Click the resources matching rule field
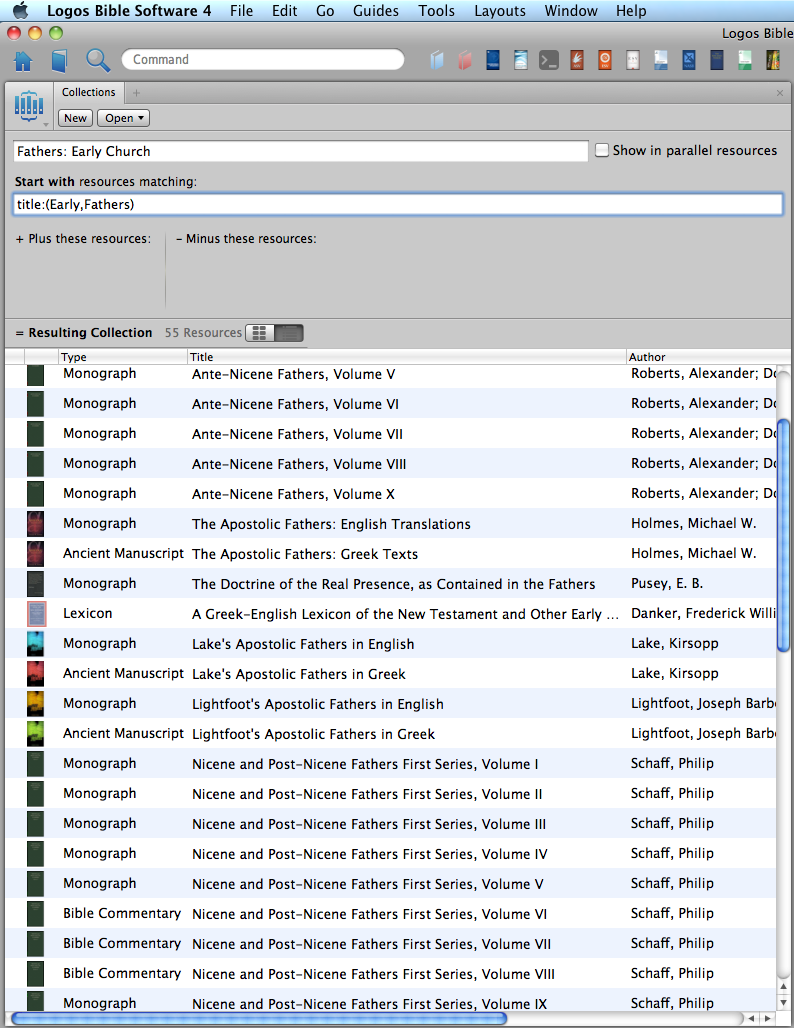 click(398, 205)
